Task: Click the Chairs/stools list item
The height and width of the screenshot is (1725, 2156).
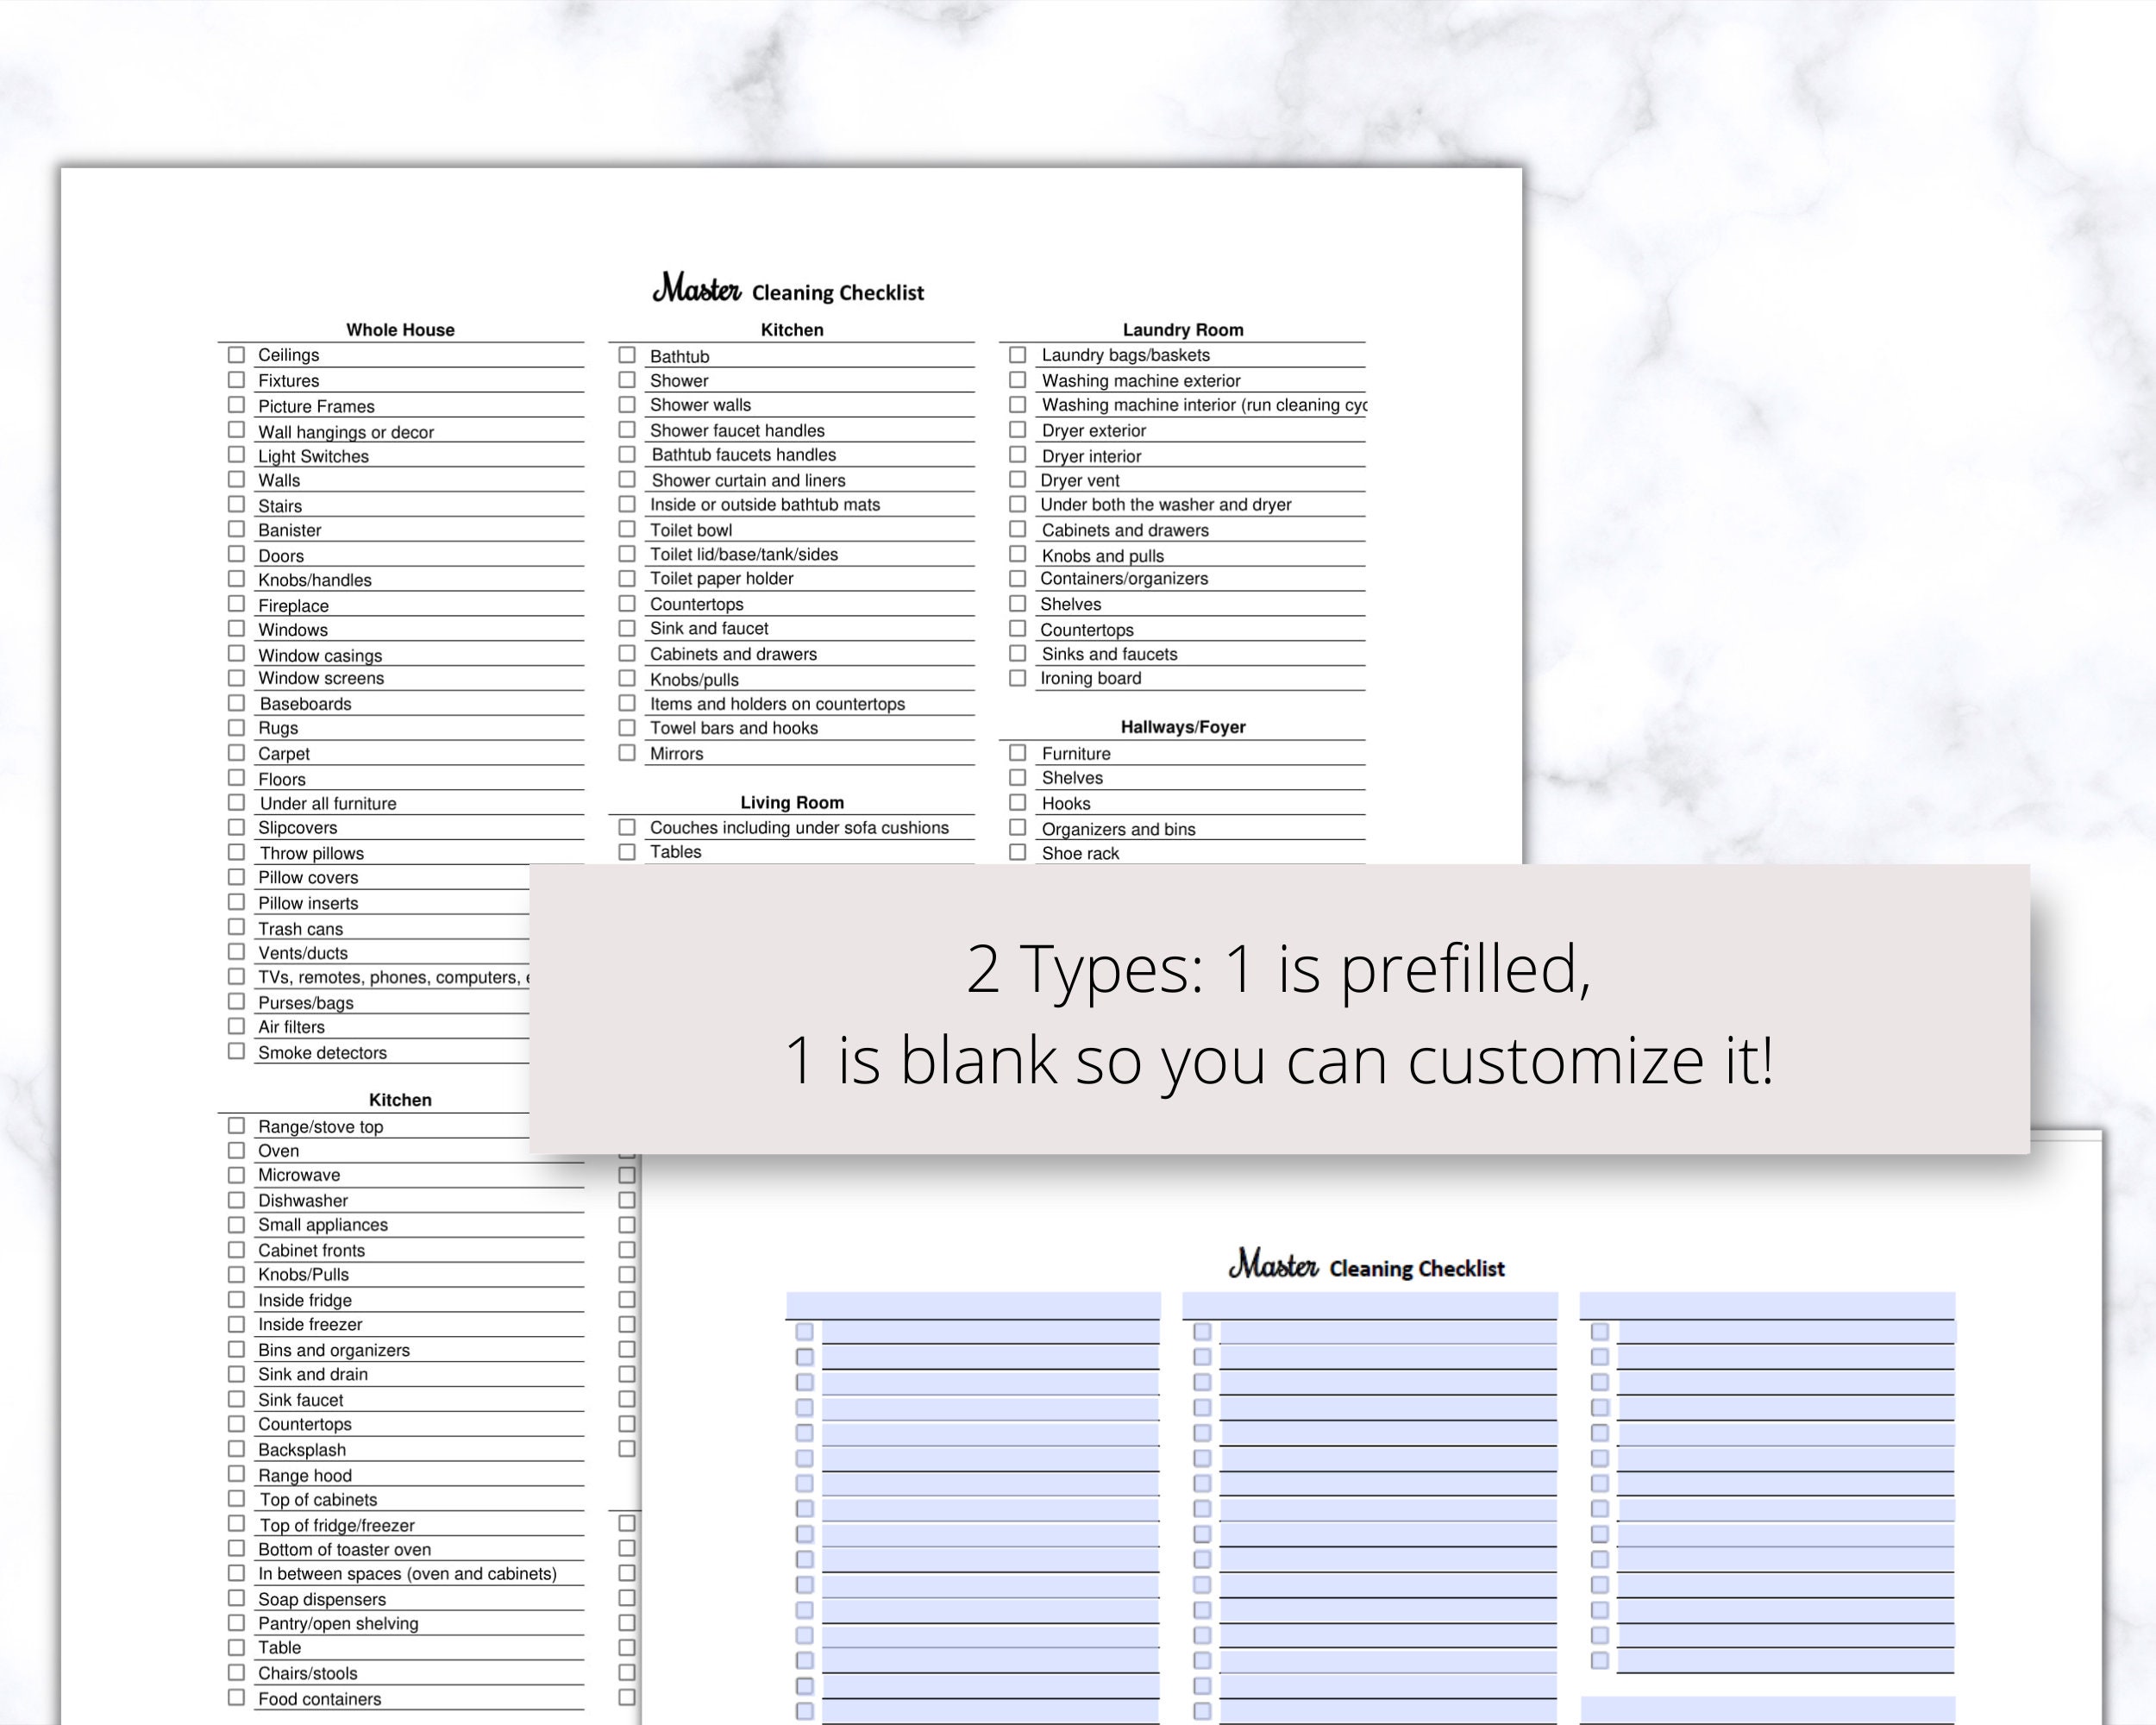Action: pos(308,1673)
